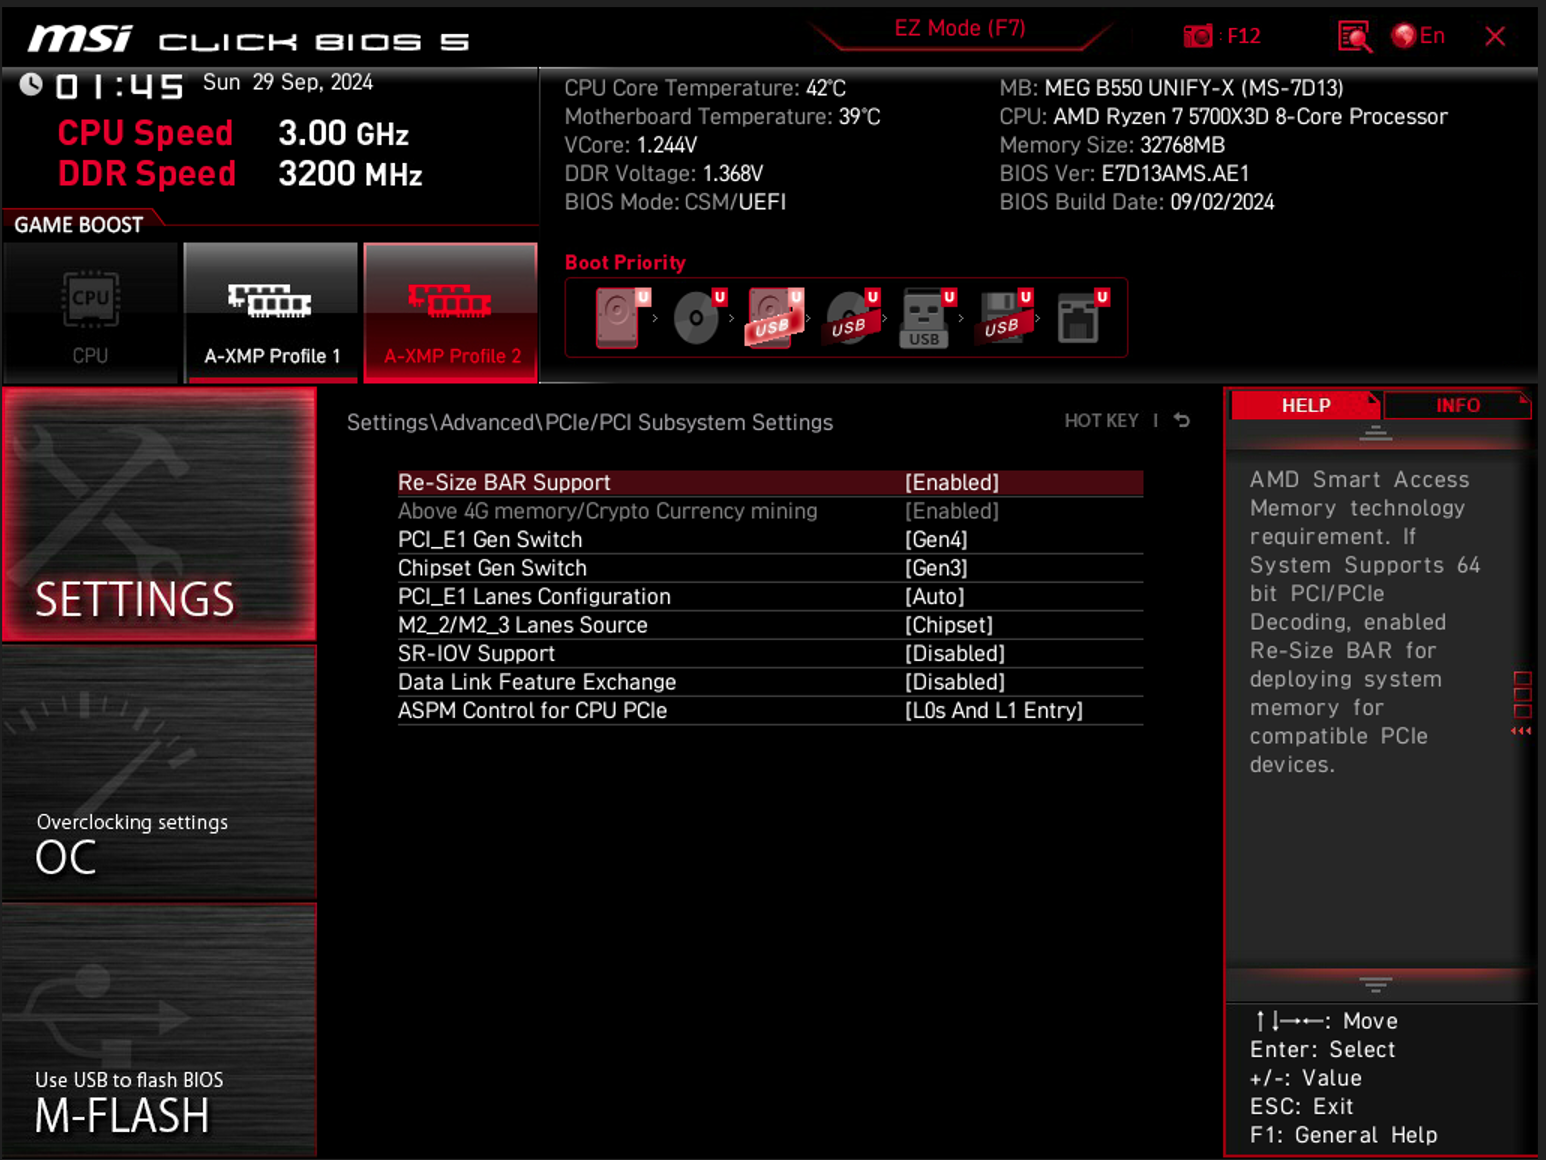Click the Re-Size BAR Support label
The height and width of the screenshot is (1160, 1546).
[504, 483]
